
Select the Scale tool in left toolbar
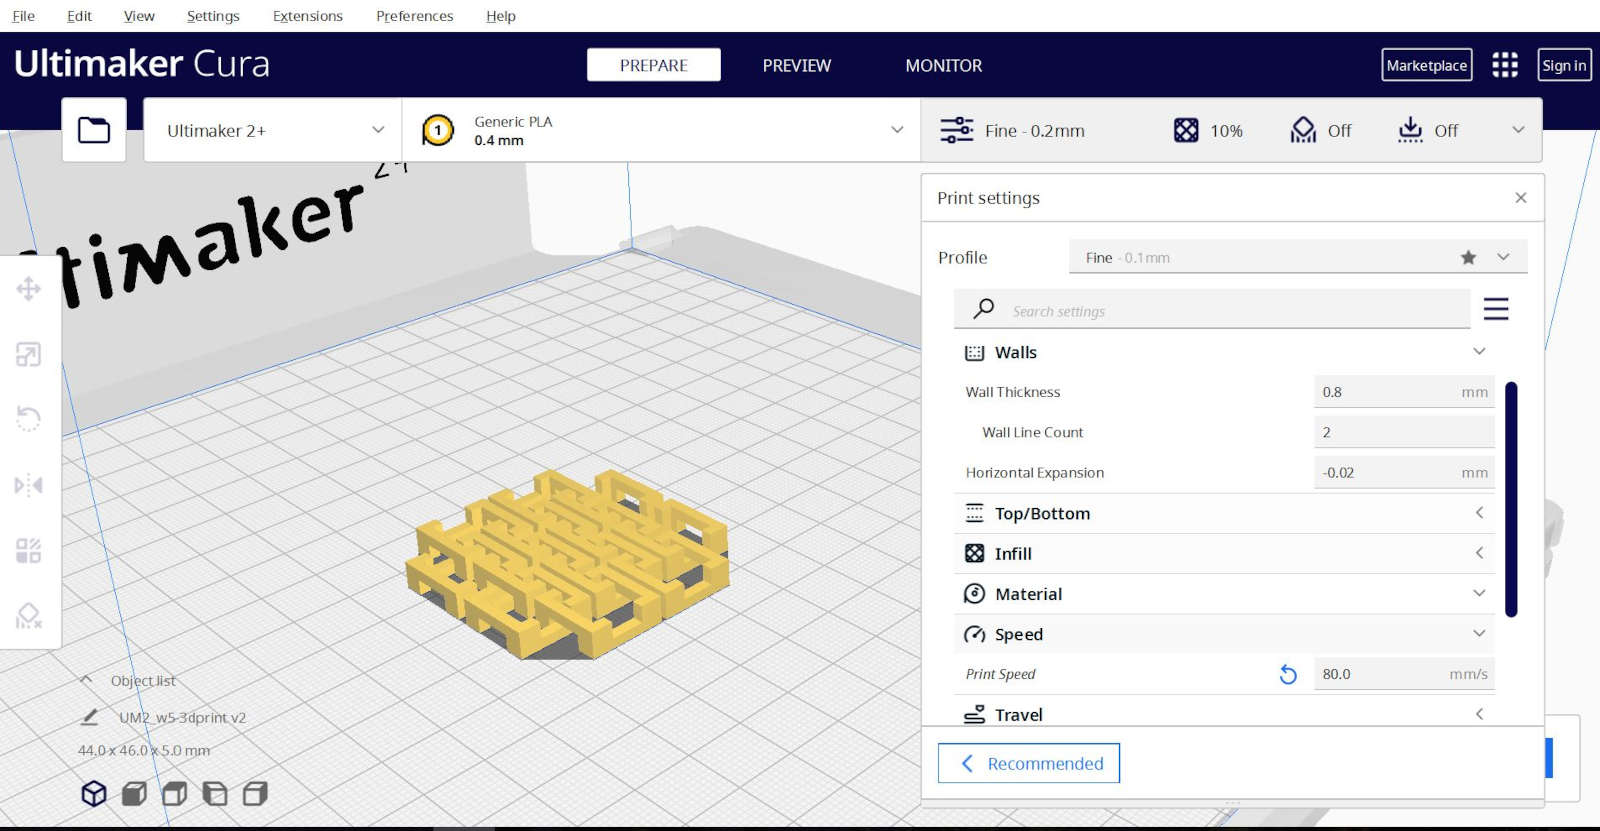[28, 354]
